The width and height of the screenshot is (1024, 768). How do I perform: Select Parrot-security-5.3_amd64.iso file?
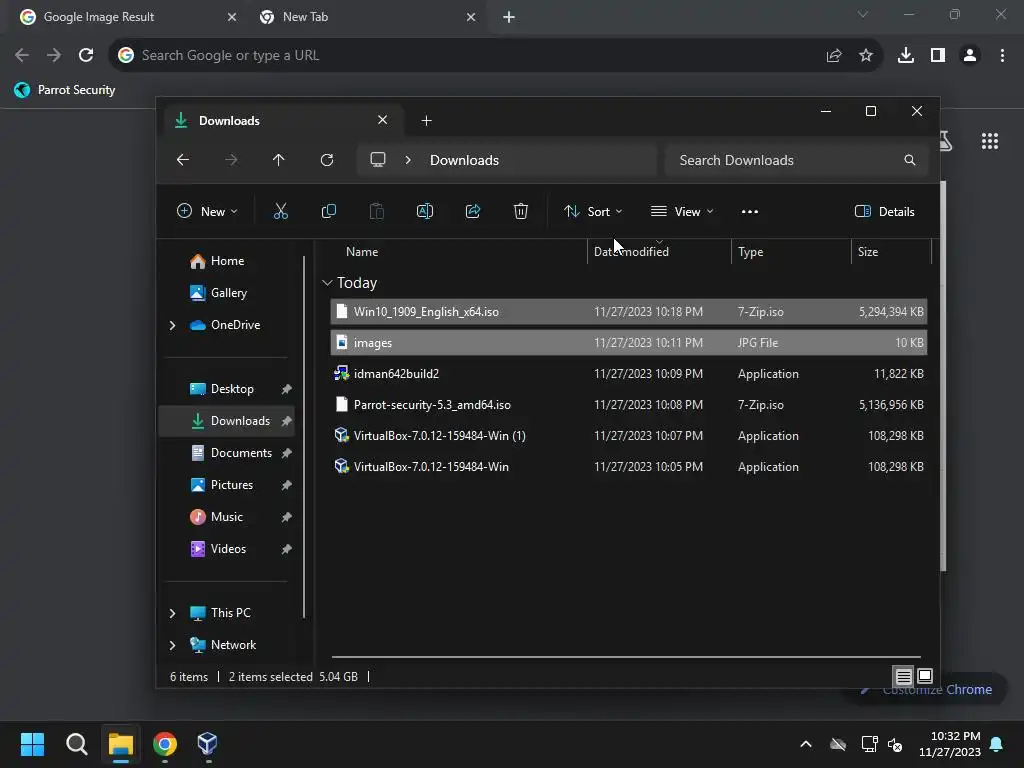point(629,405)
